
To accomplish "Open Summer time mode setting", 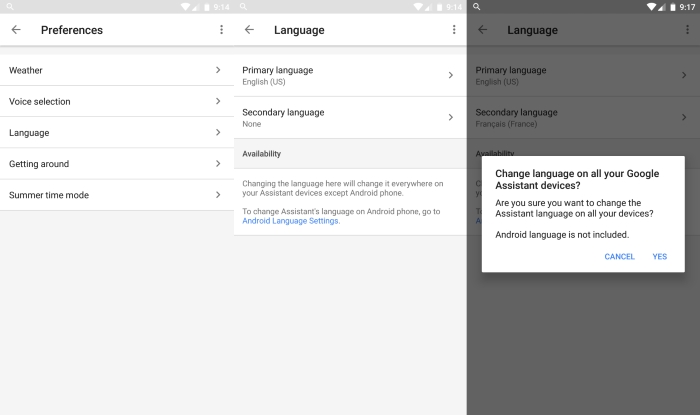I will 49,195.
